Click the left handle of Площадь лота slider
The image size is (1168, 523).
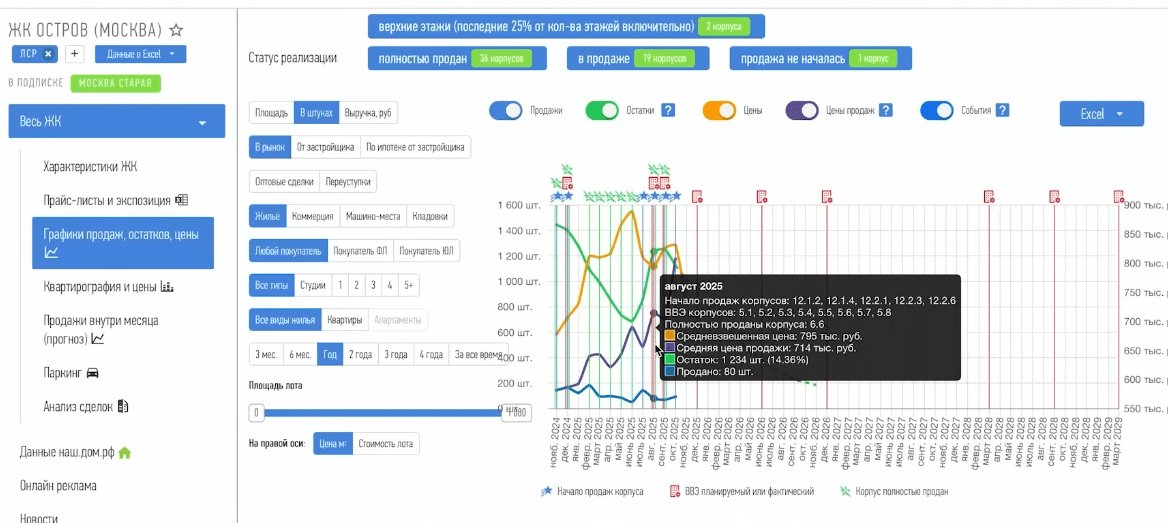pyautogui.click(x=256, y=412)
